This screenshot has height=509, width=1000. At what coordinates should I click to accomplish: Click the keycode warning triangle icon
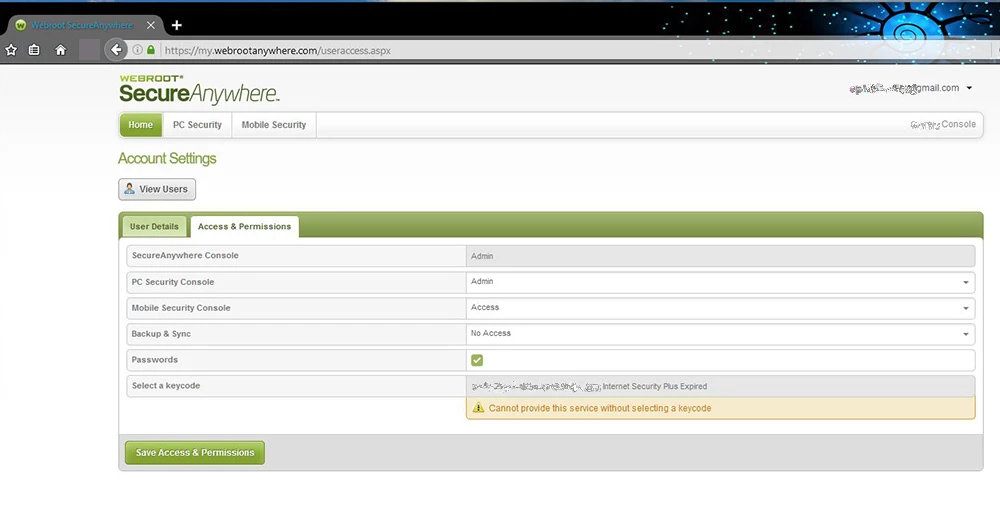click(x=478, y=408)
